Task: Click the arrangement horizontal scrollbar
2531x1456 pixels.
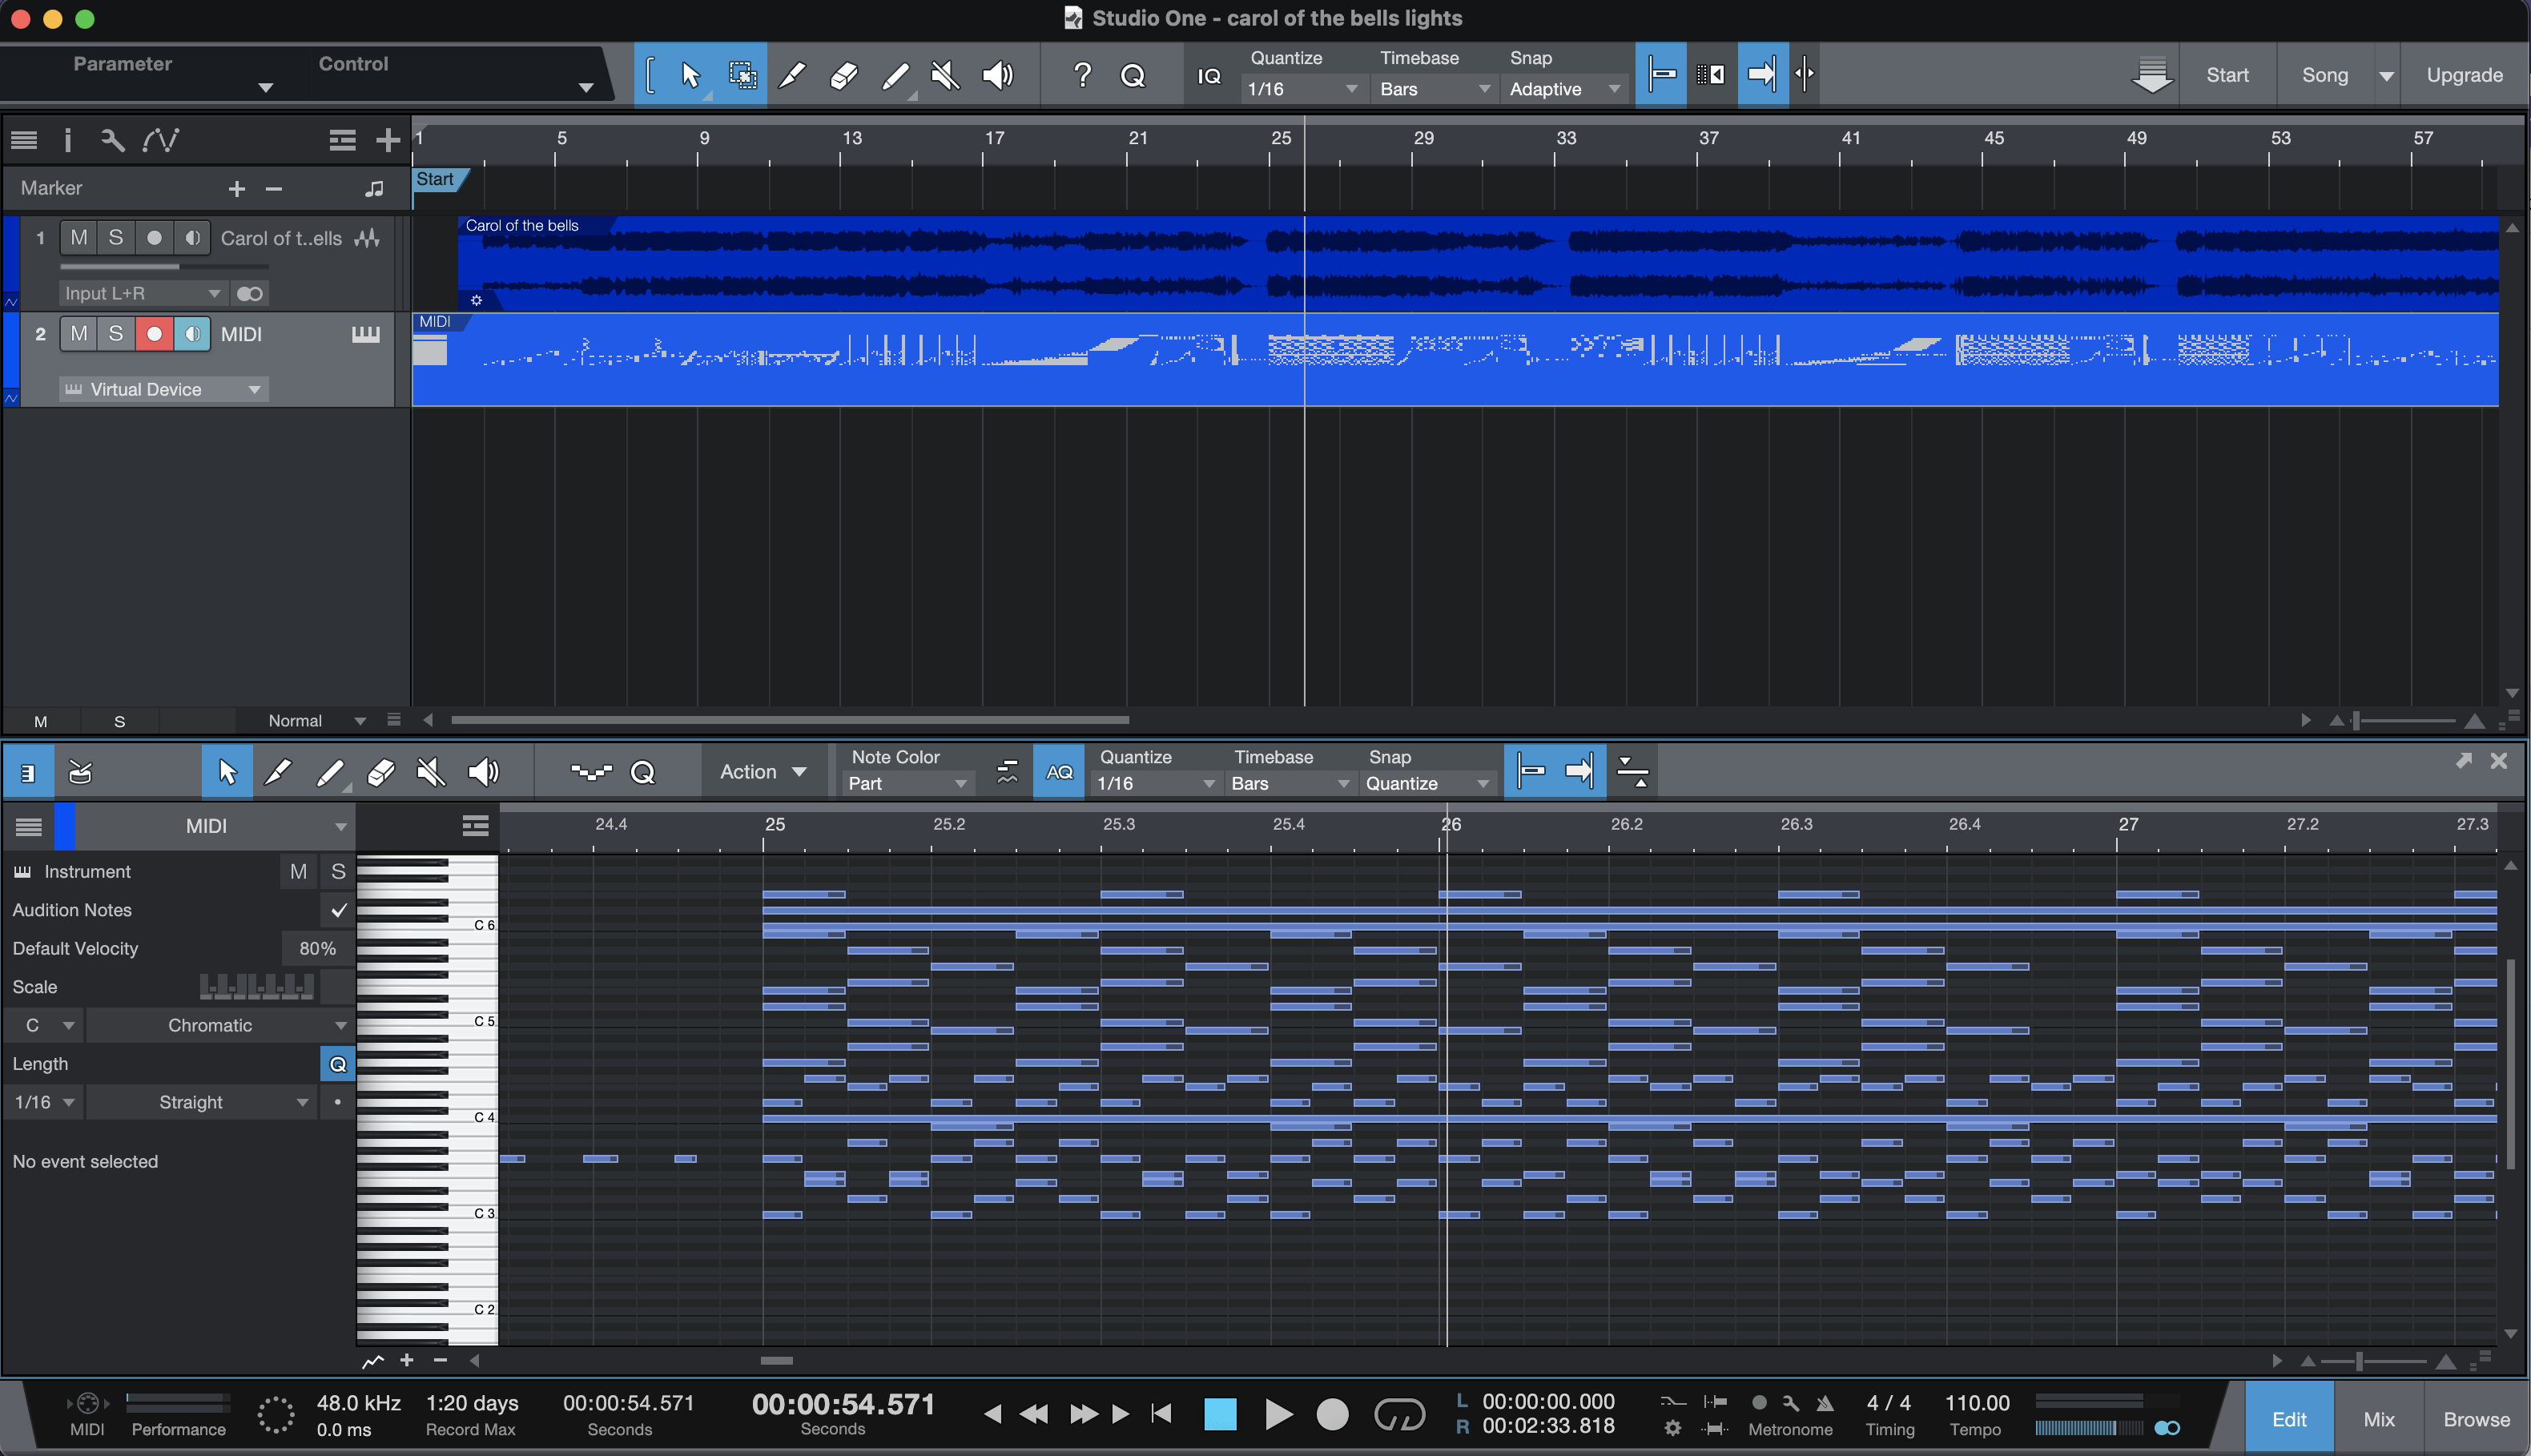Action: tap(790, 720)
